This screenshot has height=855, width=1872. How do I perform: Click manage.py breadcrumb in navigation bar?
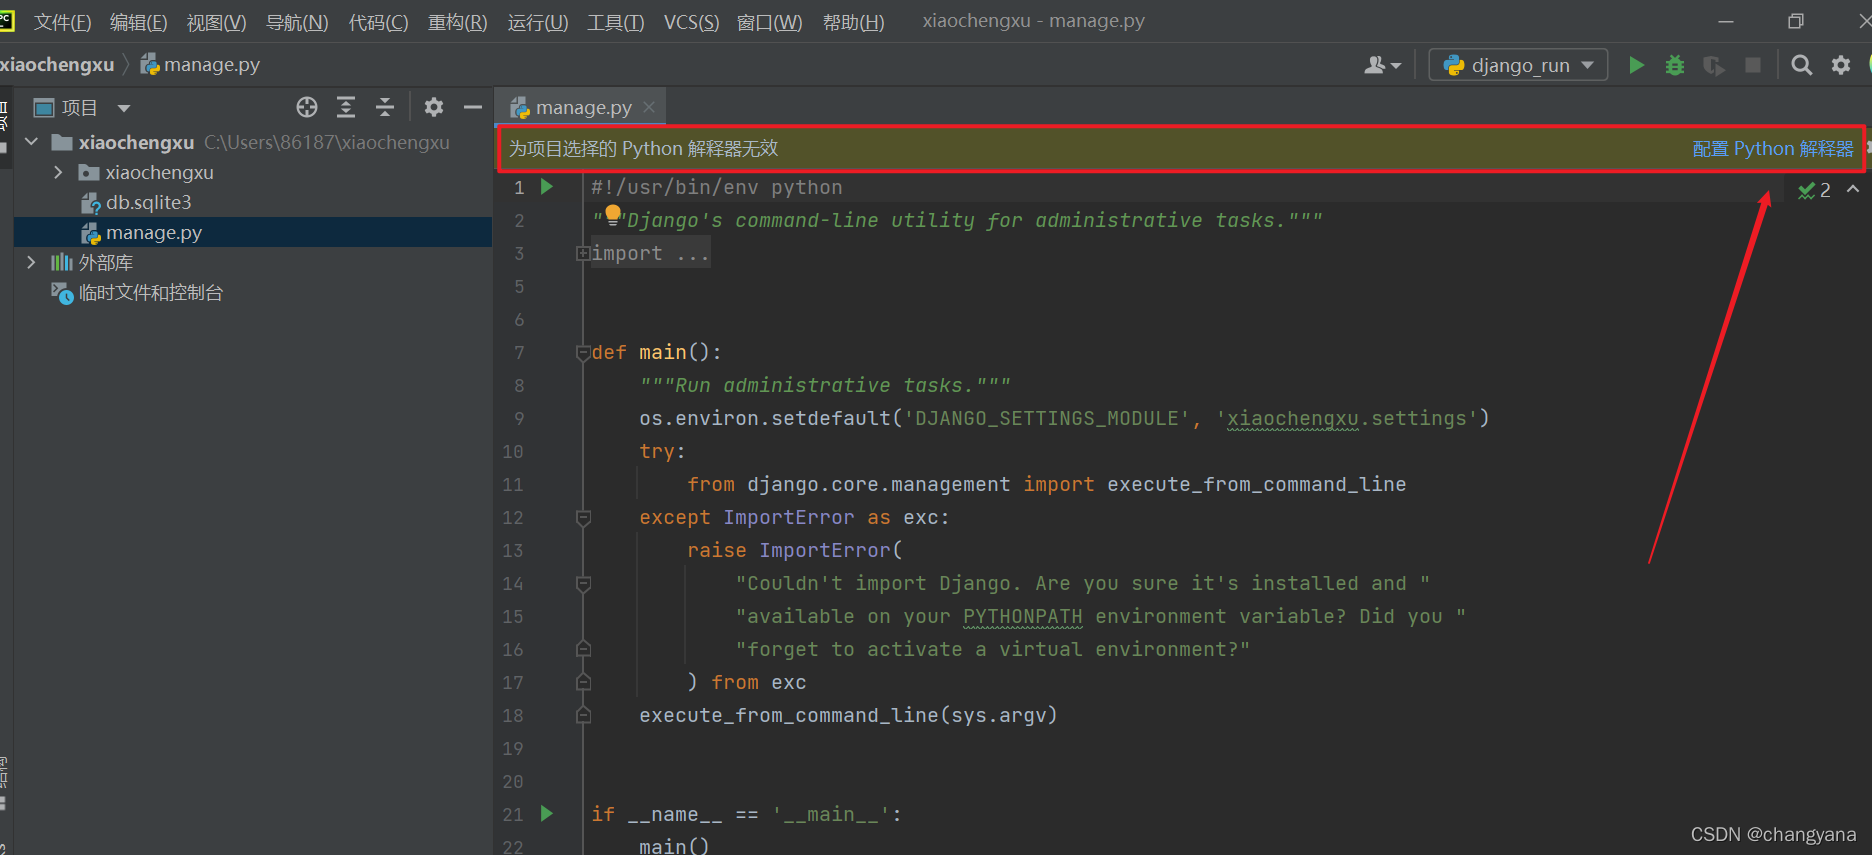pos(200,65)
